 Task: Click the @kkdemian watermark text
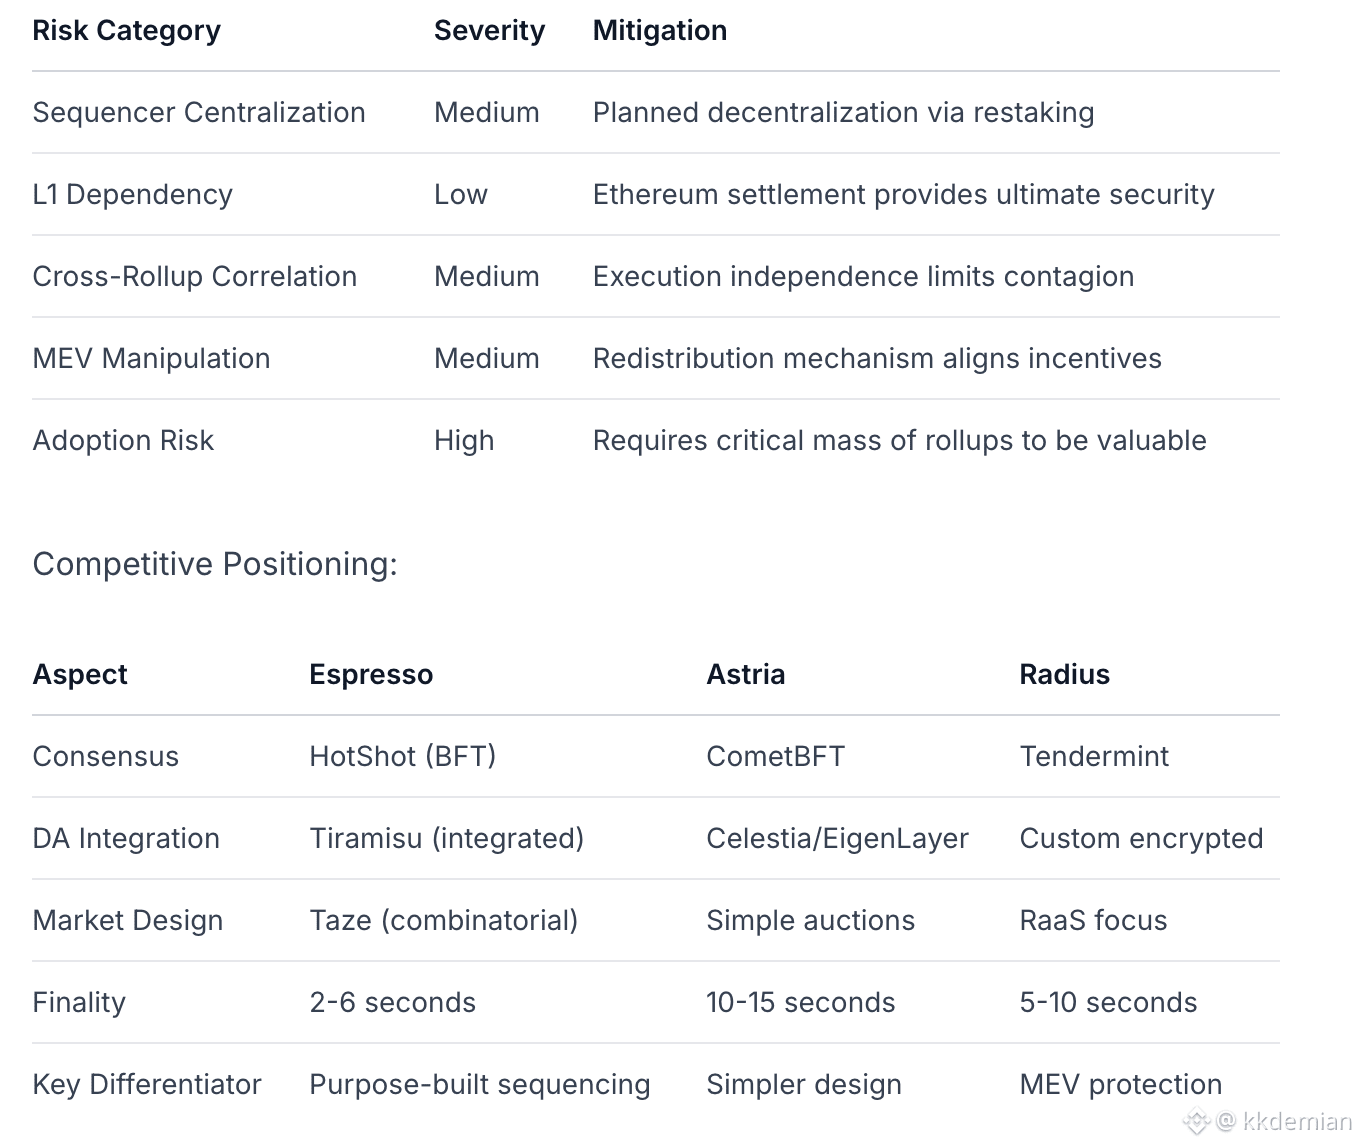coord(1285,1122)
